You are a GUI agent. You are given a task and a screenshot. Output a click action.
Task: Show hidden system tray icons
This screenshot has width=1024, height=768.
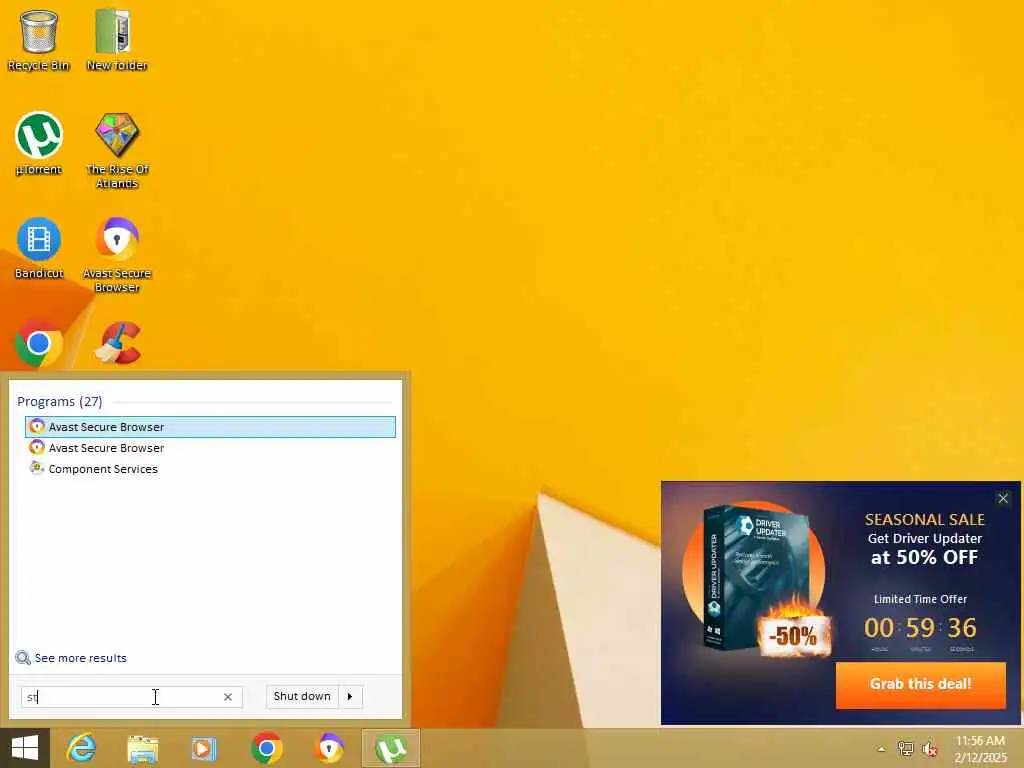tap(882, 749)
